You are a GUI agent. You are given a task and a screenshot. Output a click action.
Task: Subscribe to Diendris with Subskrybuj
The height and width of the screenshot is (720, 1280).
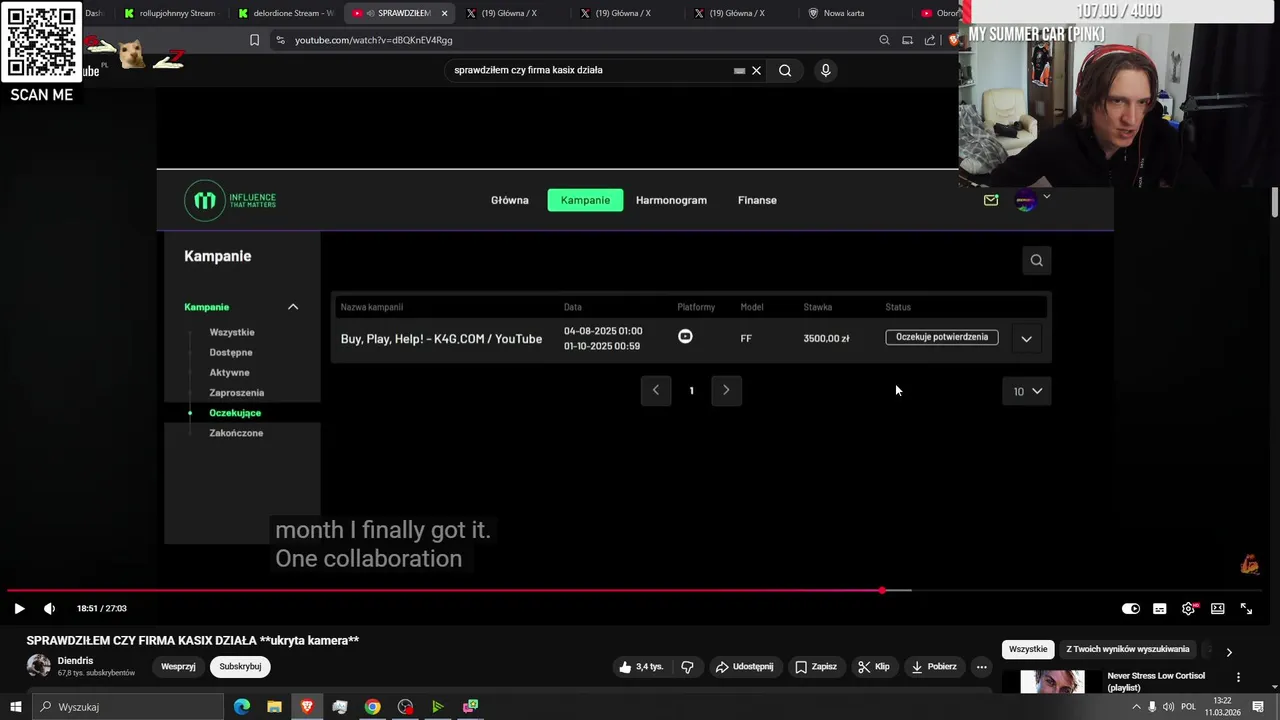[x=240, y=667]
